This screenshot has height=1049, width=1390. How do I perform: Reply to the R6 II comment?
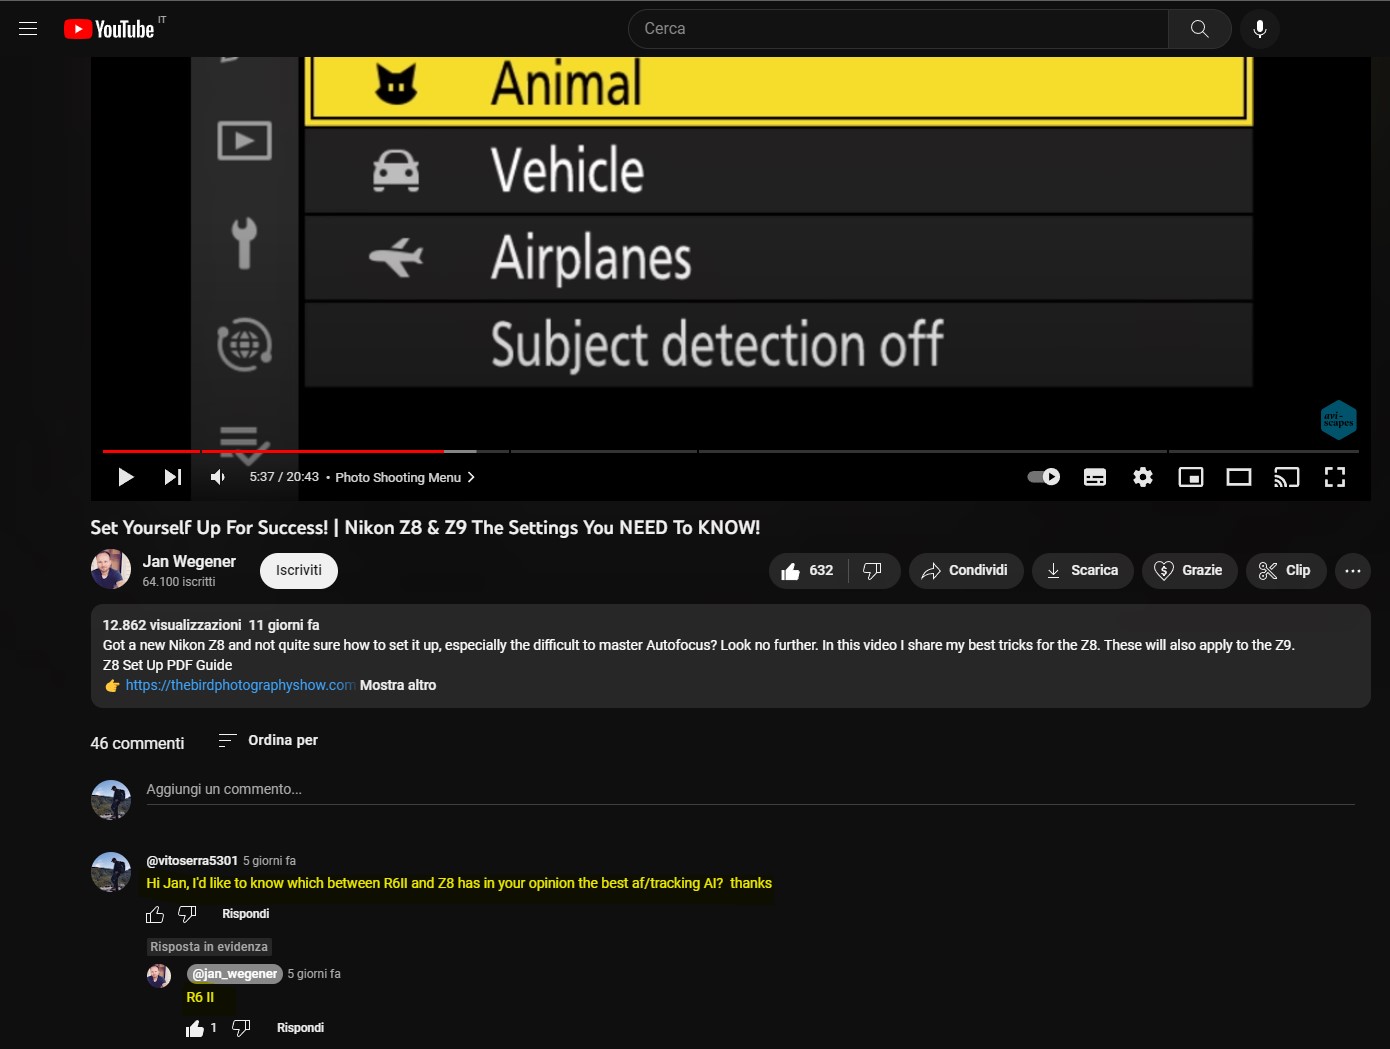pyautogui.click(x=300, y=1028)
